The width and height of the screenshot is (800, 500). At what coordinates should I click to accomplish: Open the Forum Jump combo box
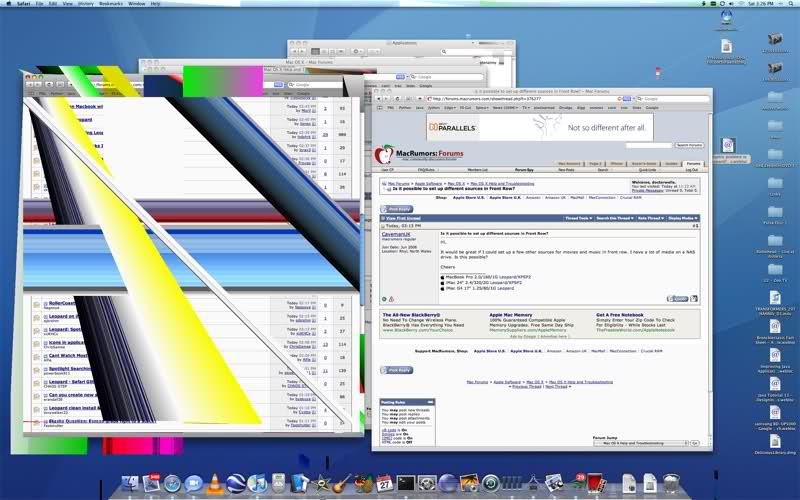pyautogui.click(x=641, y=443)
